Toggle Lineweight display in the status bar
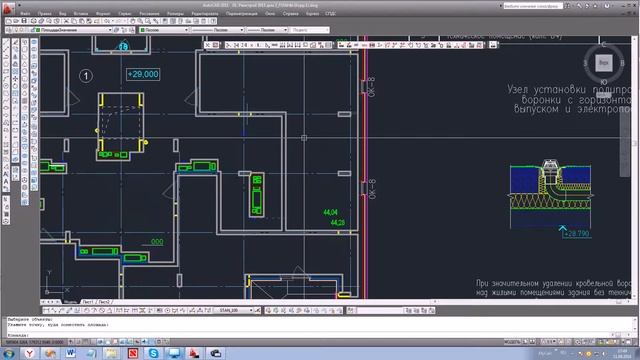Viewport: 640px width, 360px height. click(x=144, y=341)
